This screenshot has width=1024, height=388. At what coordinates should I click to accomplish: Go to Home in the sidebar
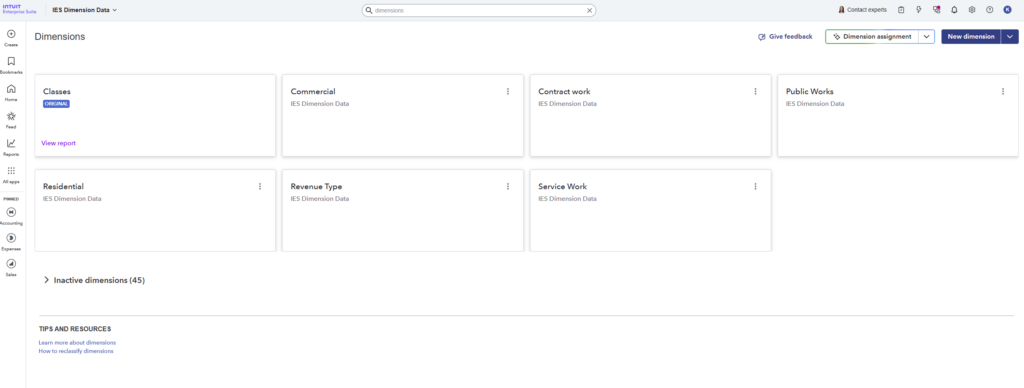tap(11, 92)
